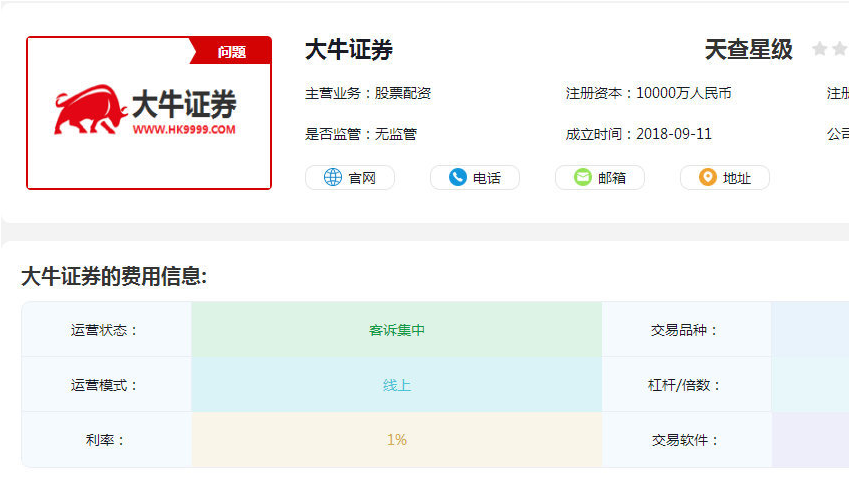
Task: Click the 大牛证券 company title
Action: tap(349, 50)
